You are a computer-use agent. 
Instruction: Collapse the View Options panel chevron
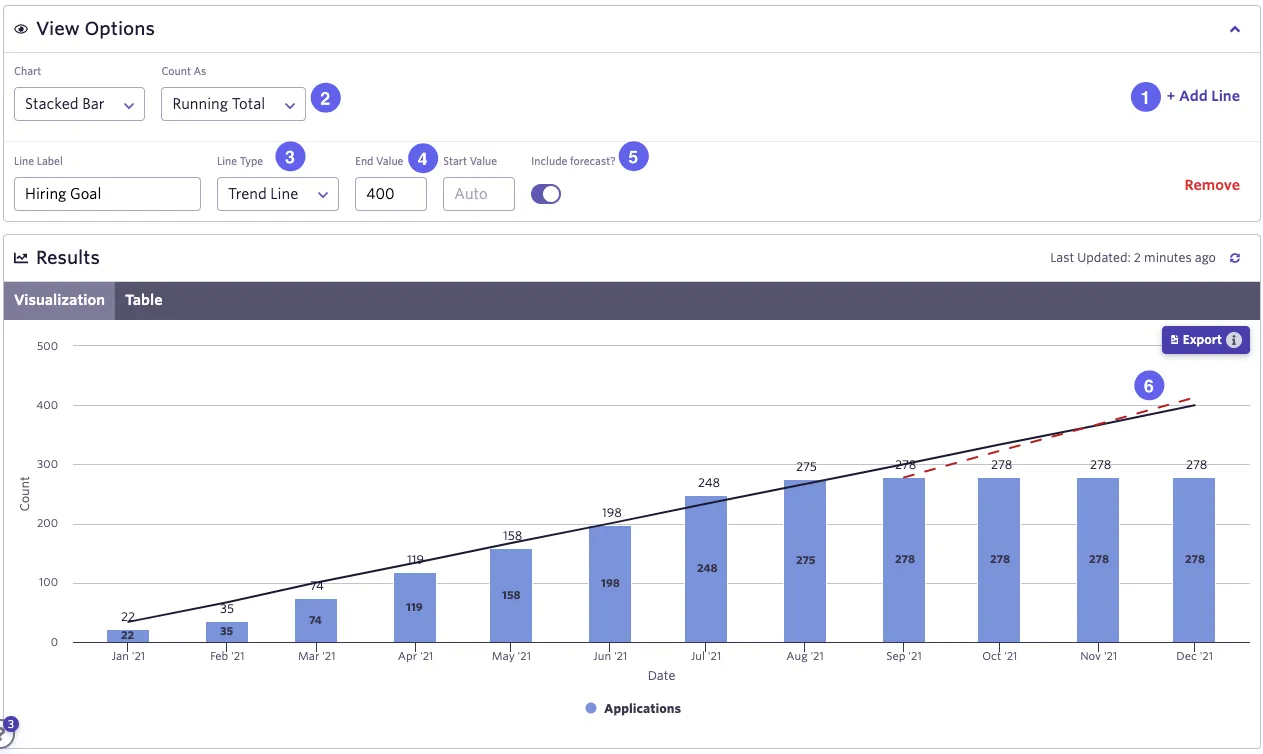1235,30
